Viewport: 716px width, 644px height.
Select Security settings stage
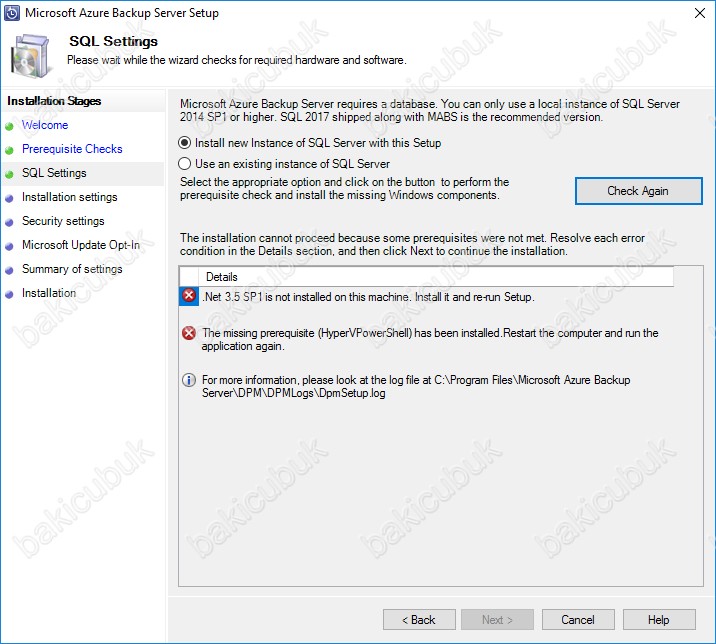click(x=63, y=221)
